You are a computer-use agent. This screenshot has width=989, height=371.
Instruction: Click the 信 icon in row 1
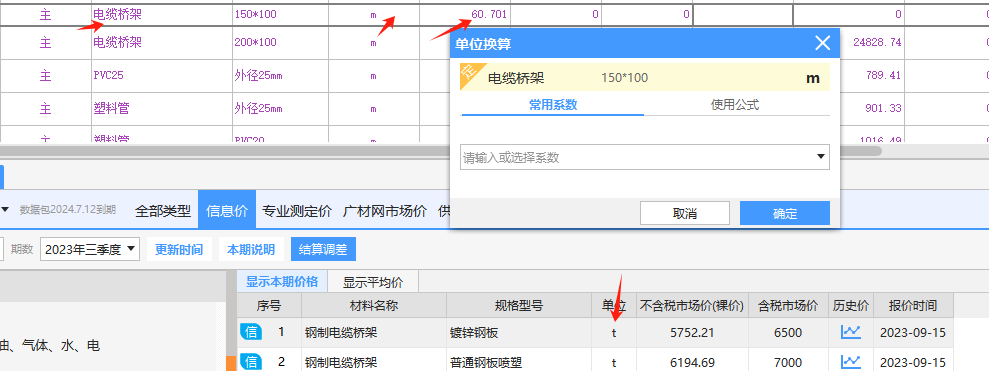pyautogui.click(x=252, y=332)
